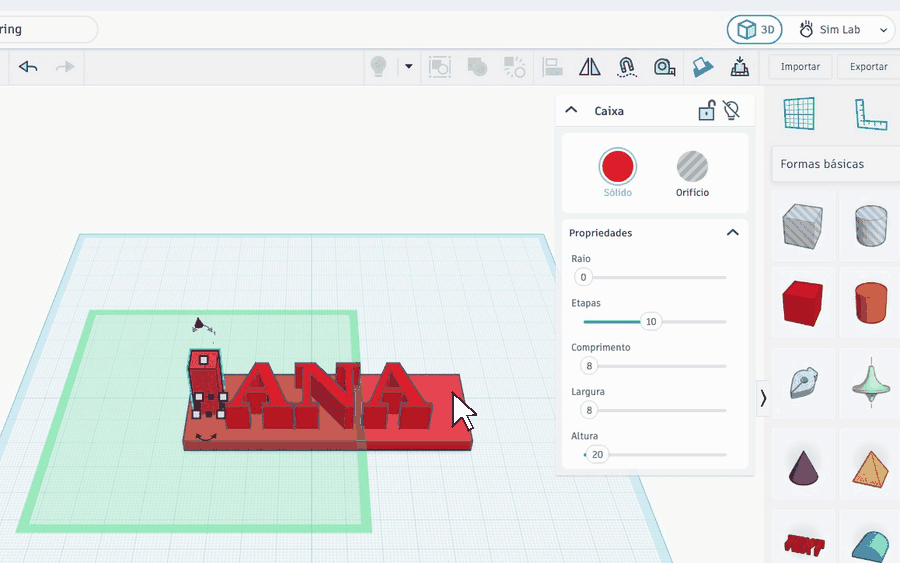Screen dimensions: 900x563
Task: Select the Mirror tool icon
Action: coord(589,67)
